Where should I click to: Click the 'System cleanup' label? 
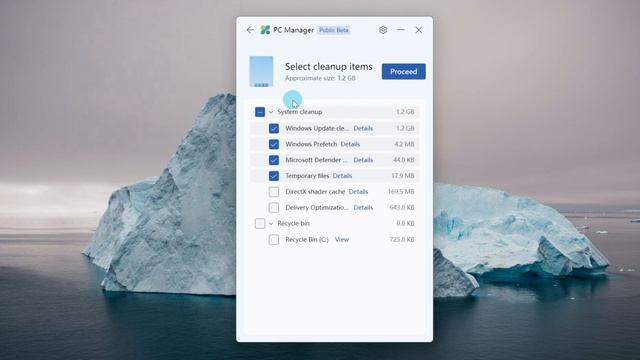pyautogui.click(x=300, y=112)
